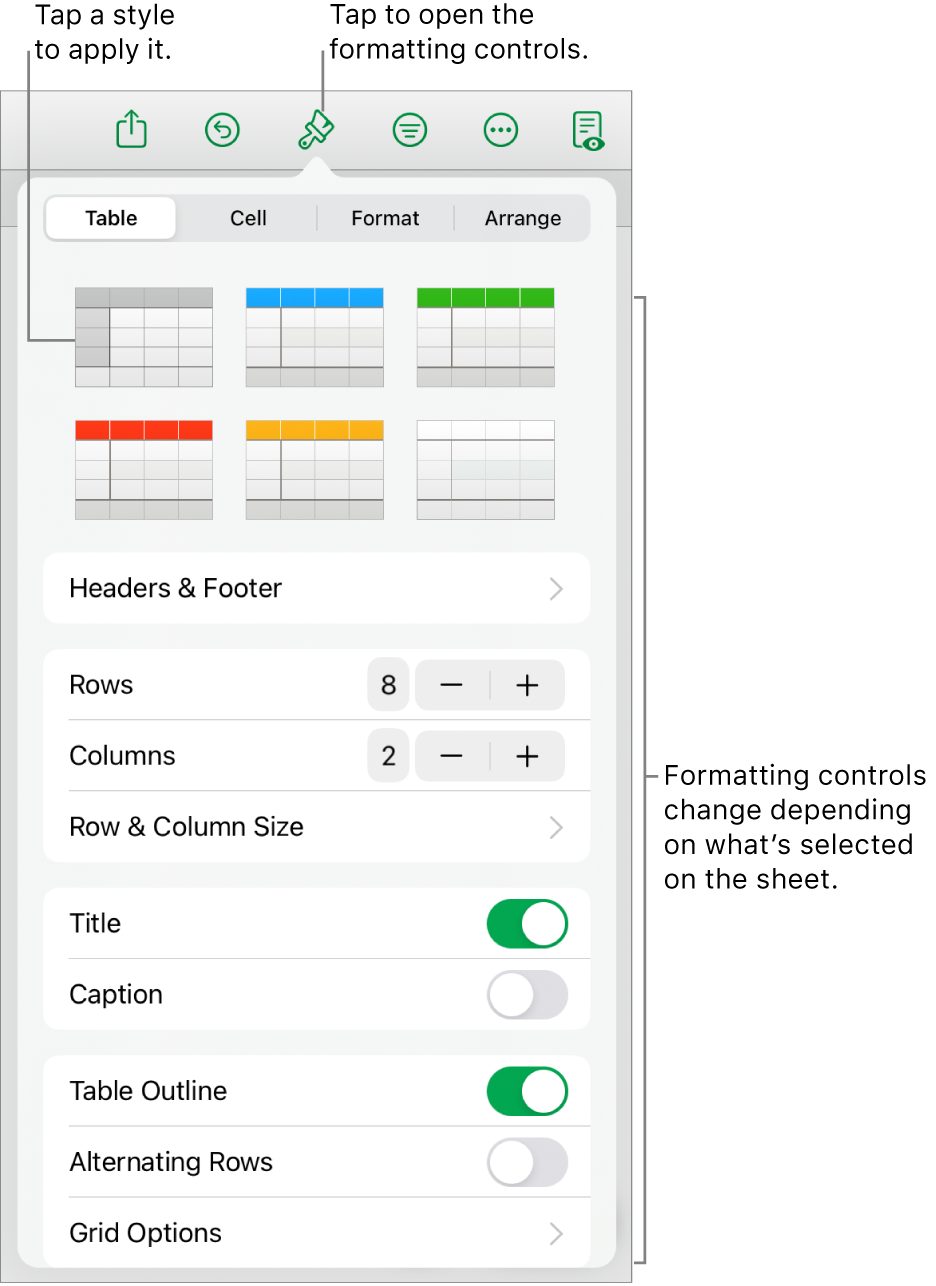Decrease the Rows count with minus

click(452, 685)
